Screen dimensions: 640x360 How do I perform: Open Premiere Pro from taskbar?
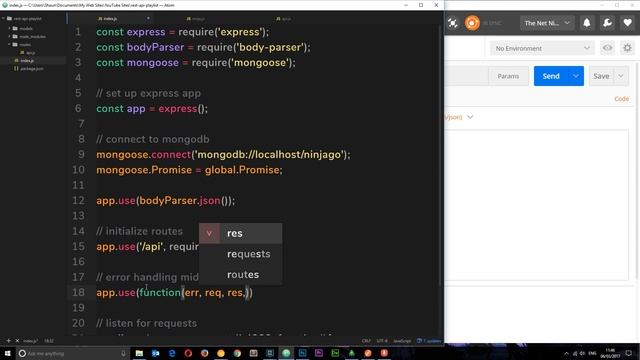[x=319, y=353]
